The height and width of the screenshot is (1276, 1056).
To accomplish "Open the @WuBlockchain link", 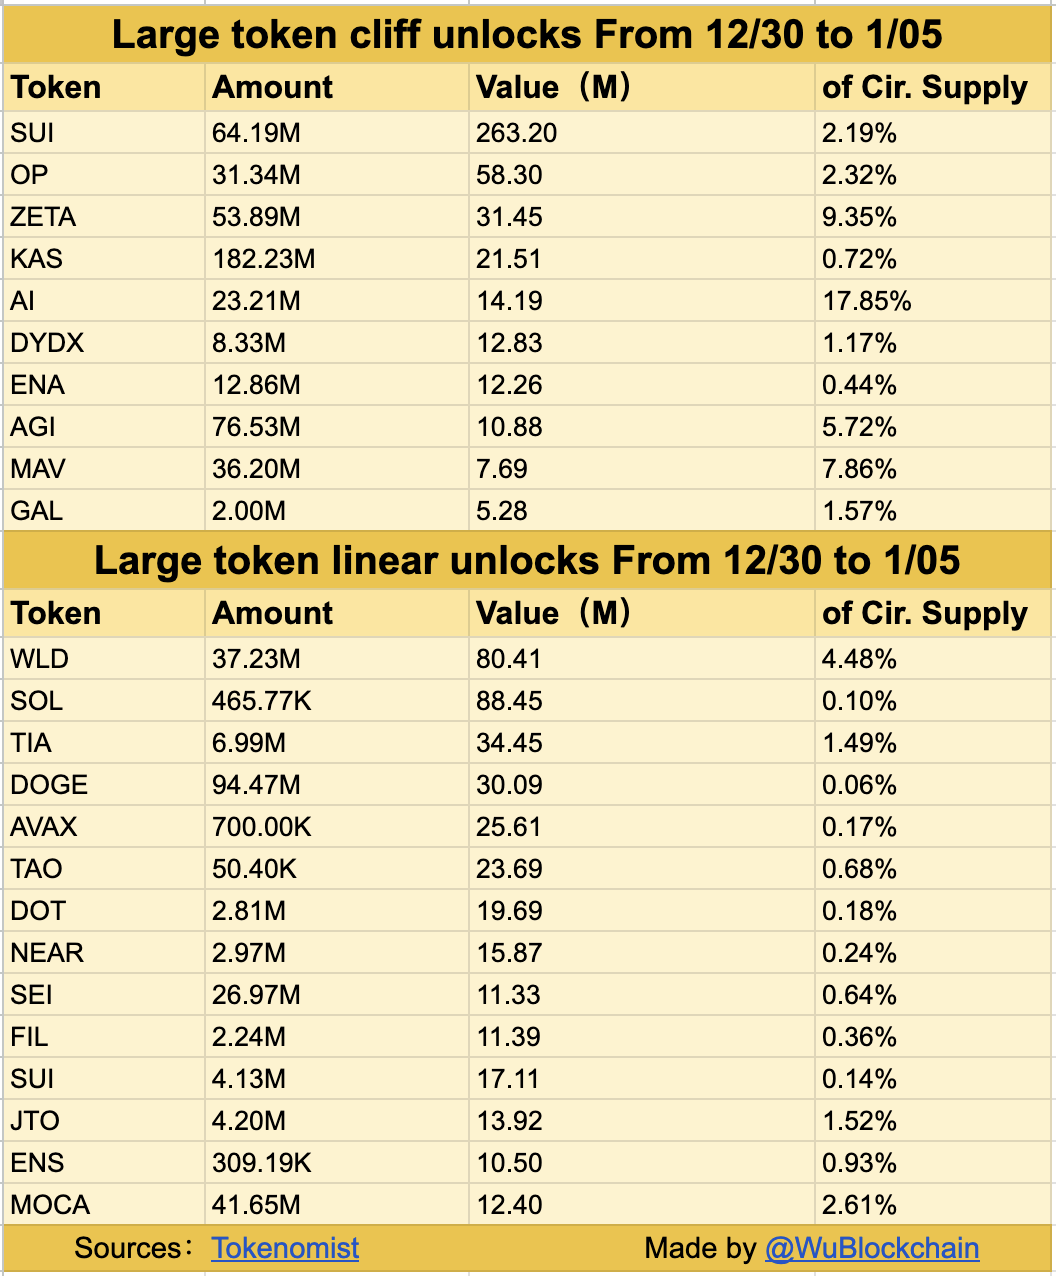I will (x=871, y=1248).
